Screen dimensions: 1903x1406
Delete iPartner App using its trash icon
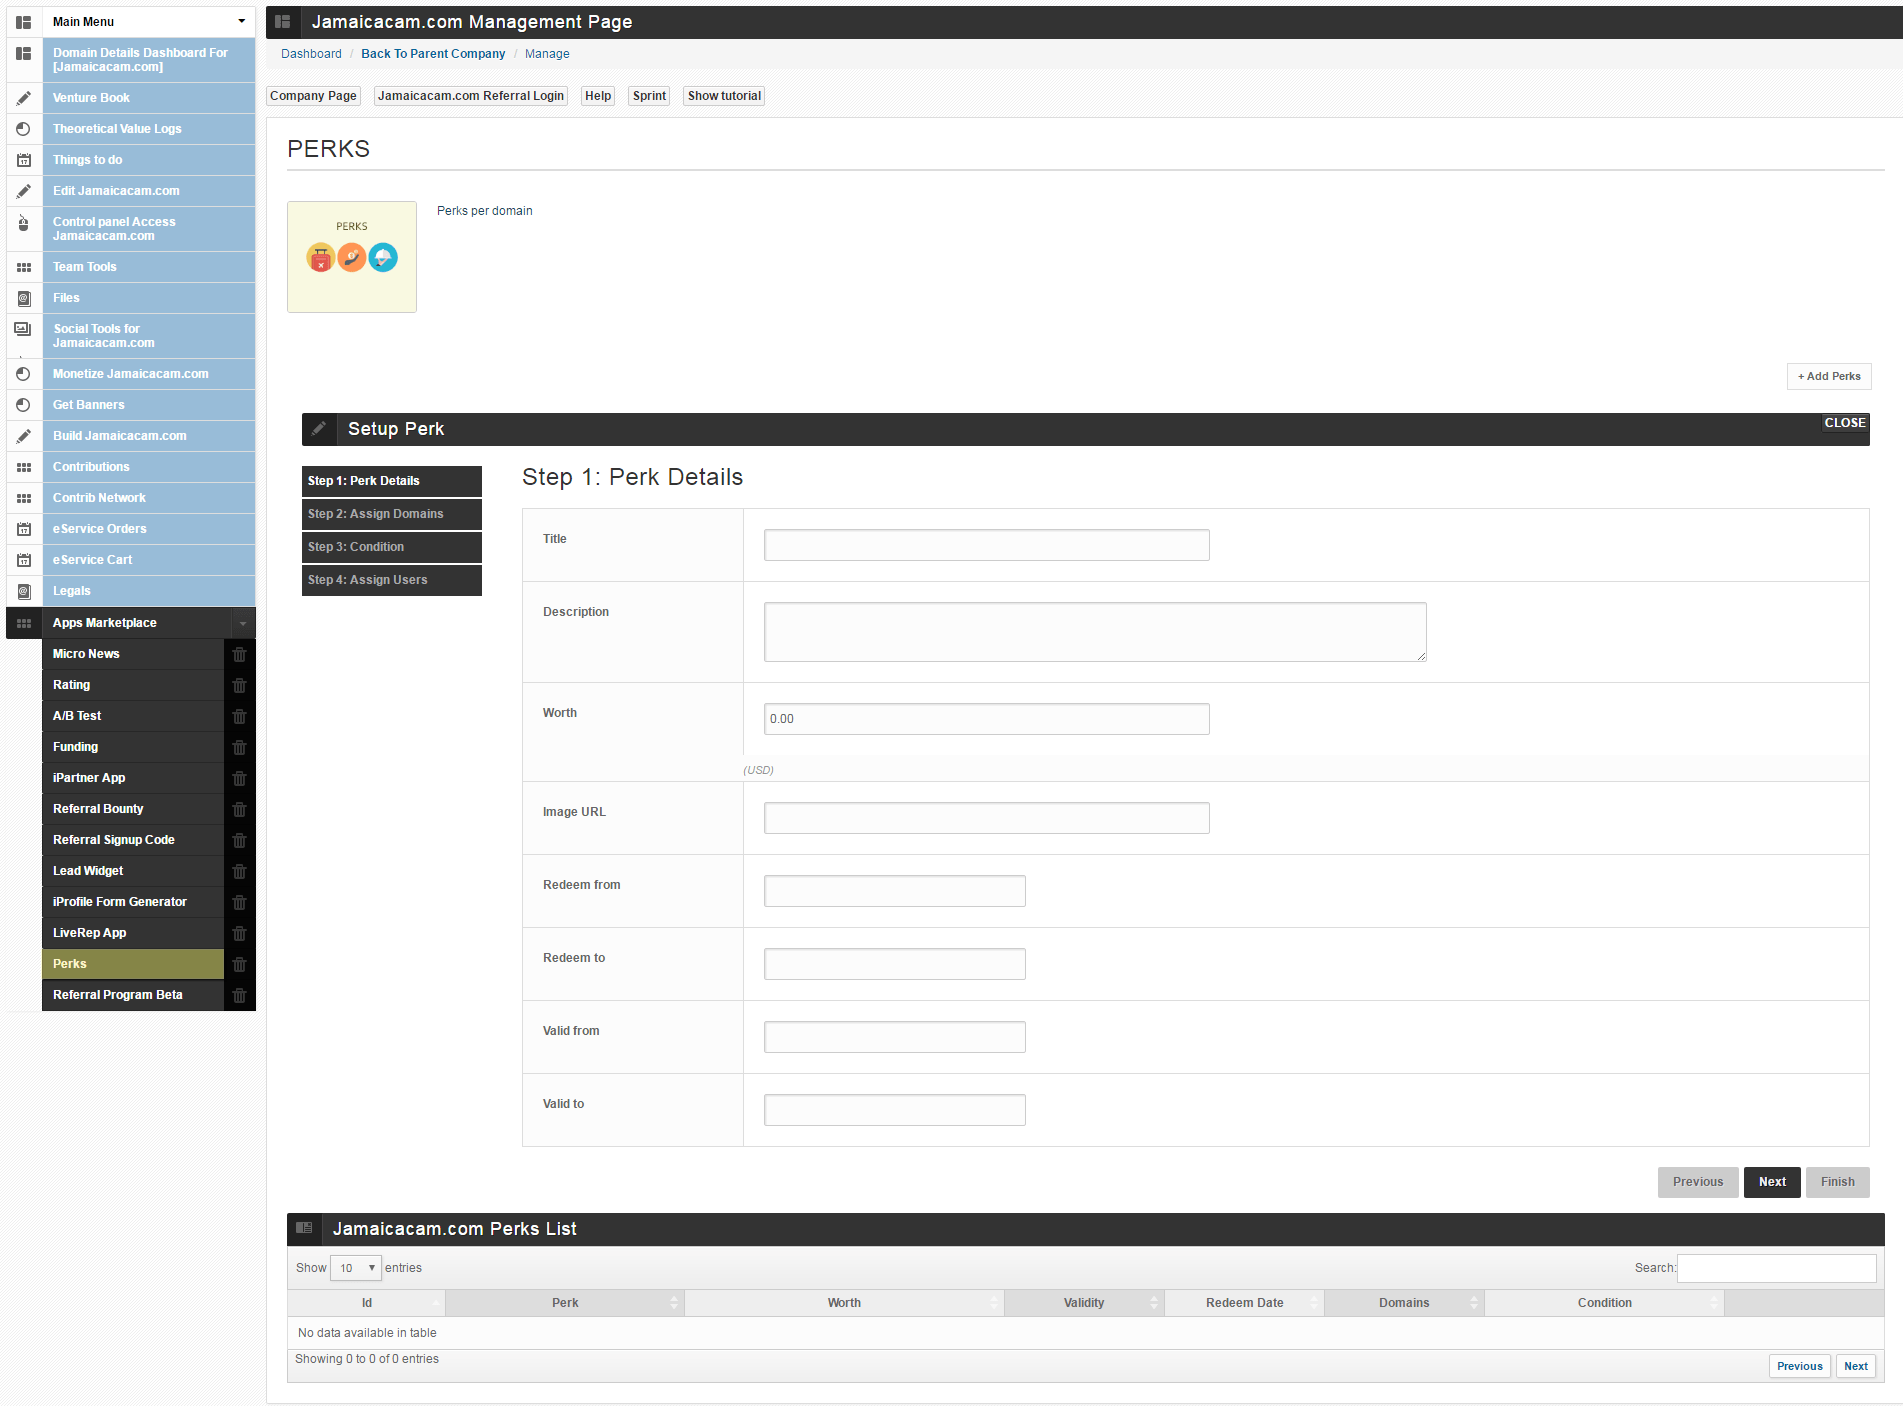click(239, 778)
